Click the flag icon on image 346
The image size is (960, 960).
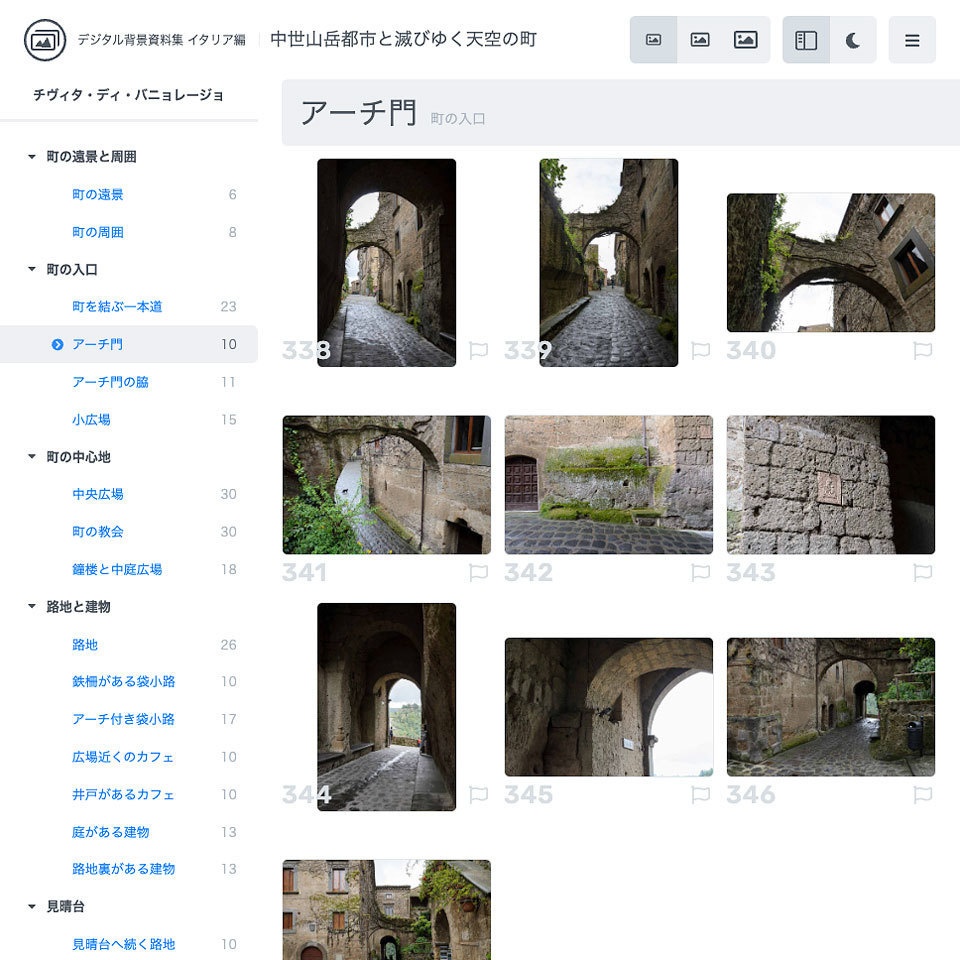pyautogui.click(x=923, y=796)
